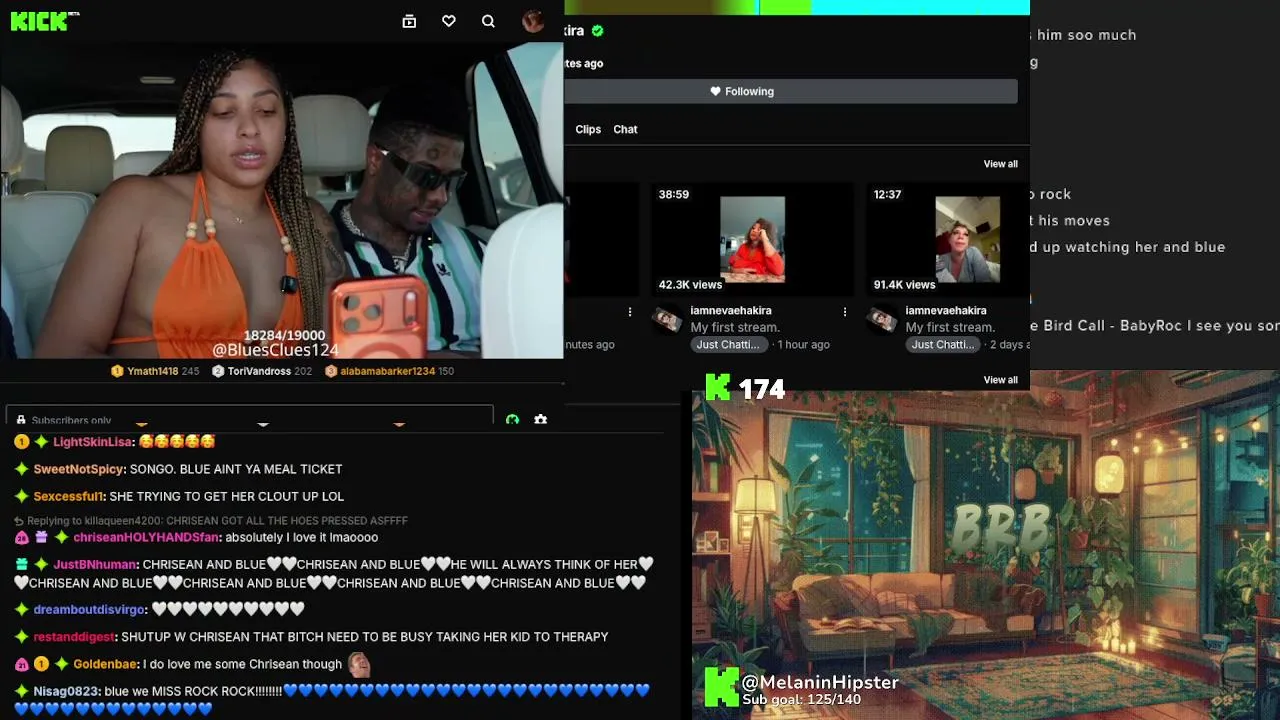Click the search magnifier icon
Viewport: 1280px width, 720px height.
pos(488,21)
